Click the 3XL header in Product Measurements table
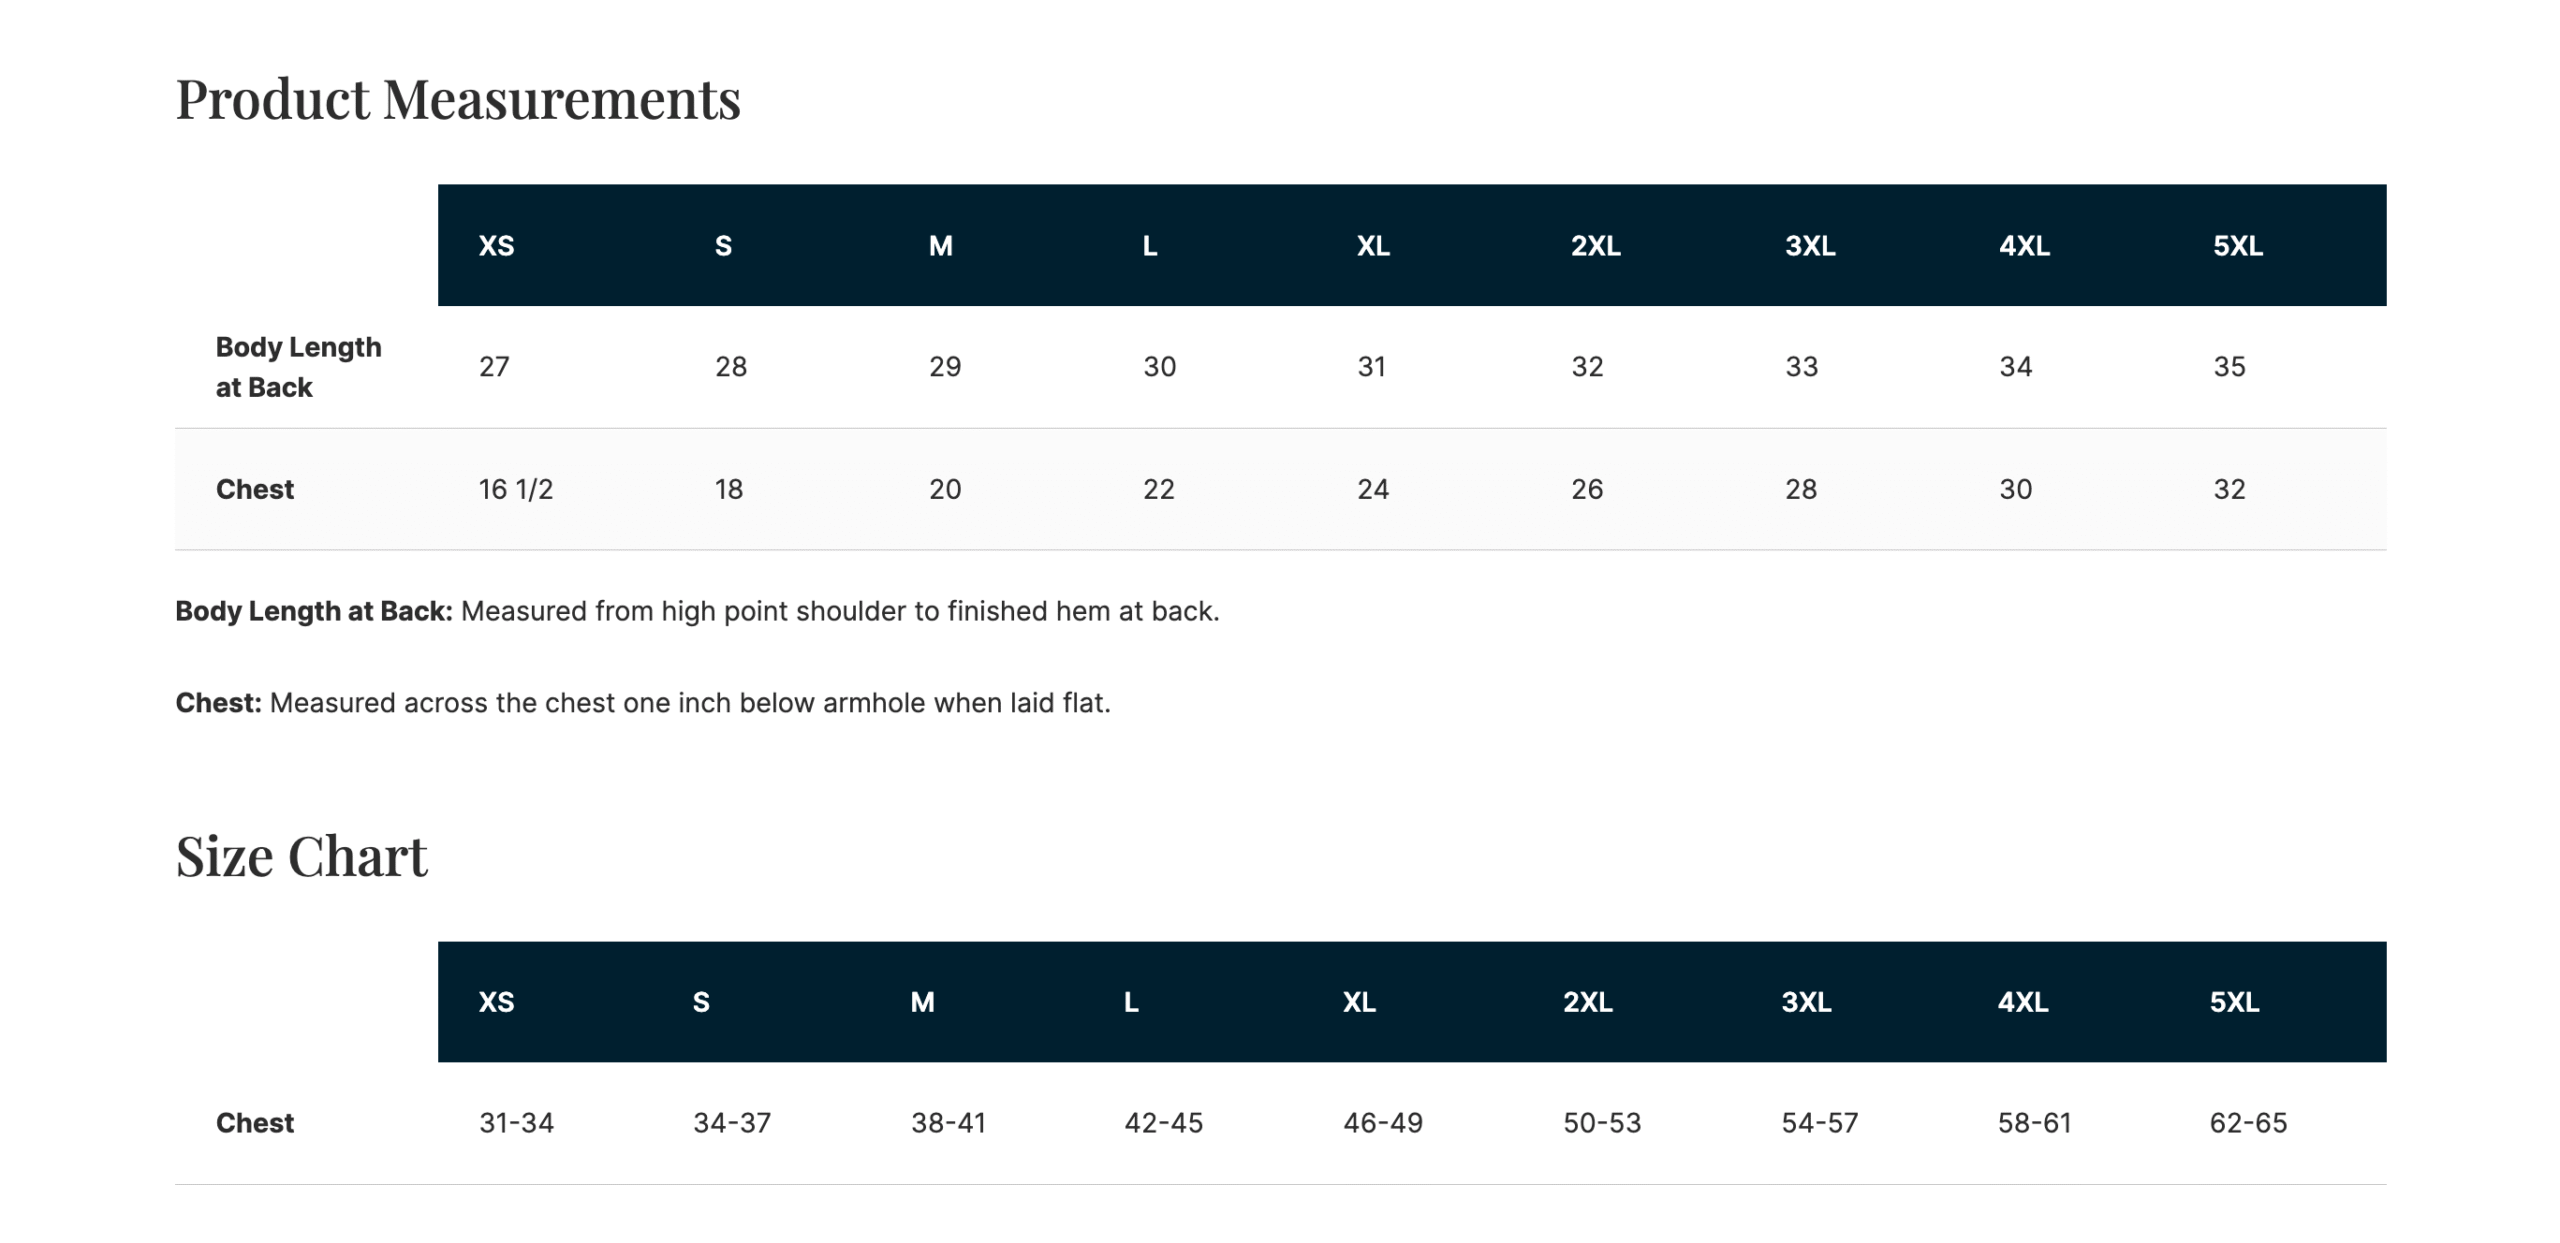This screenshot has height=1243, width=2560. pos(1809,246)
